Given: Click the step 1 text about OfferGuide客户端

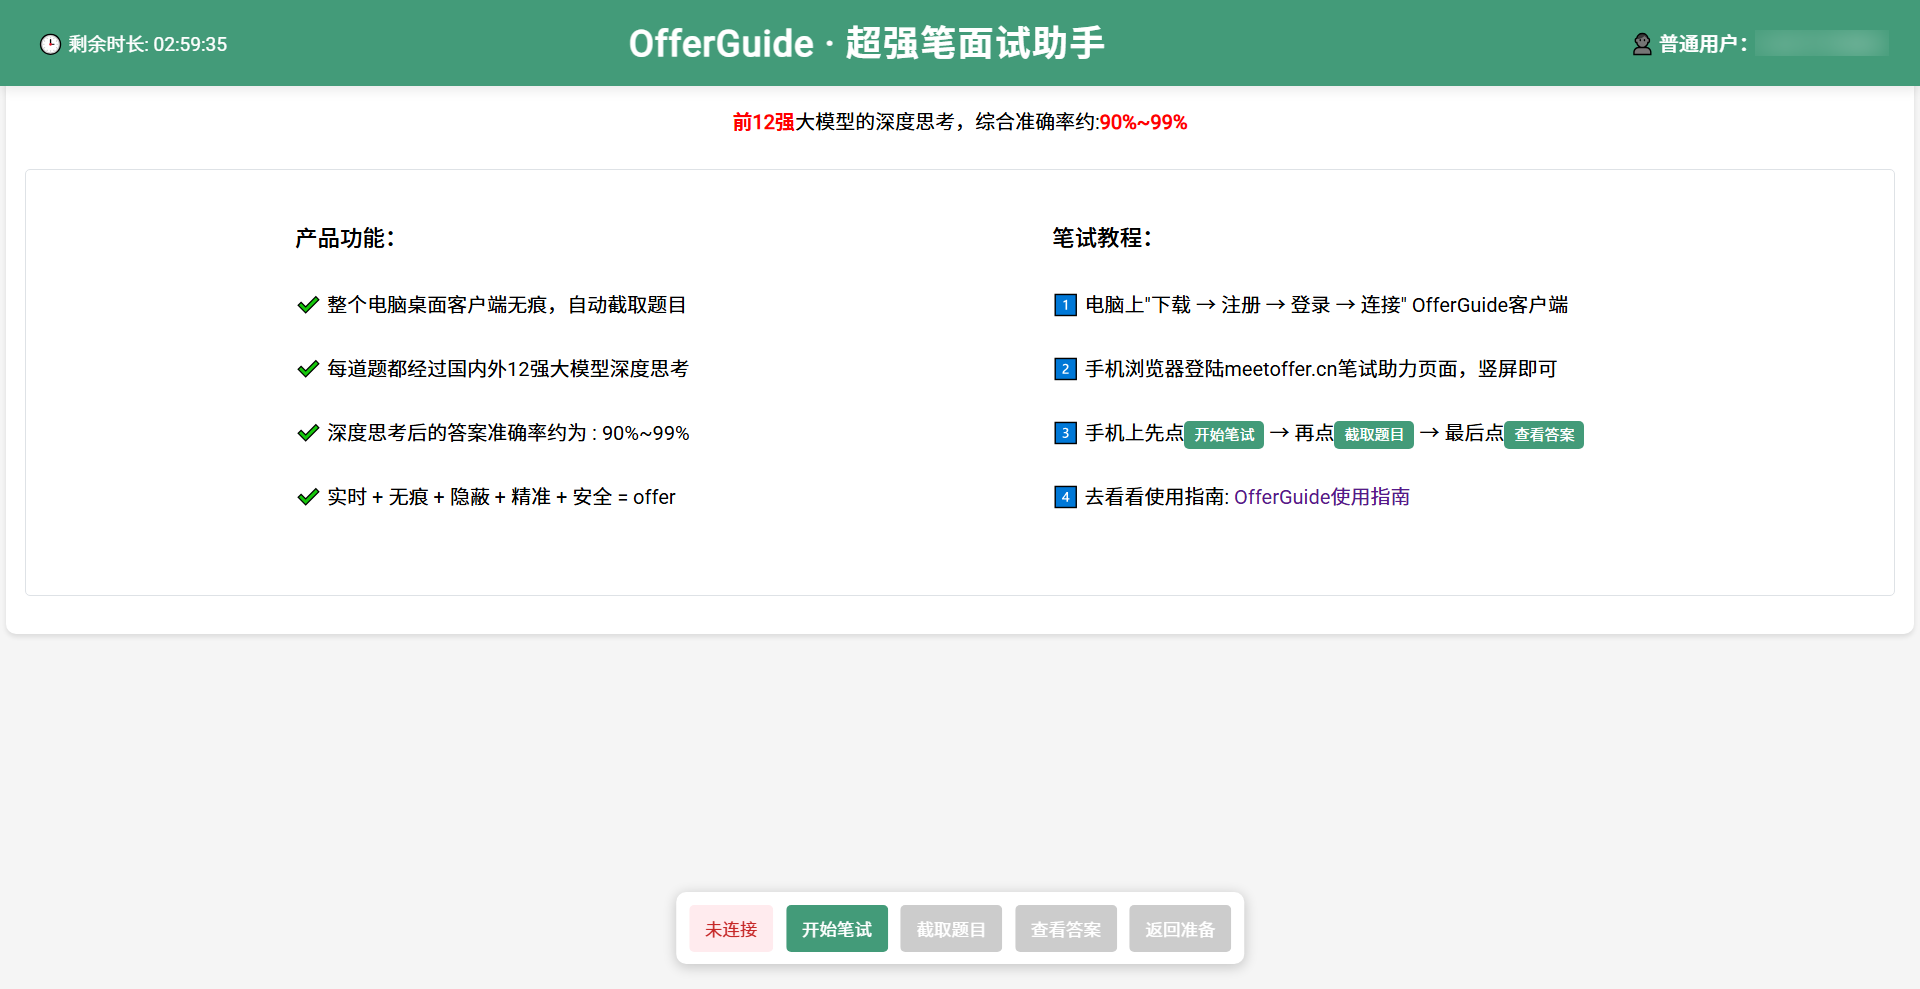Looking at the screenshot, I should tap(1327, 305).
